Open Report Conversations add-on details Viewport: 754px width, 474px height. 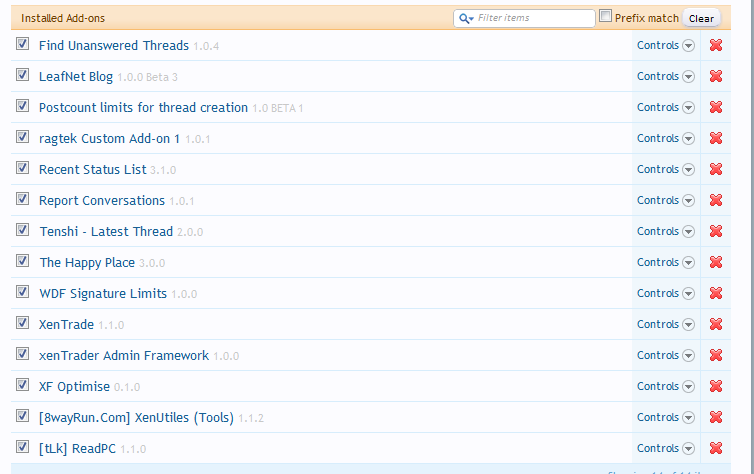[101, 201]
